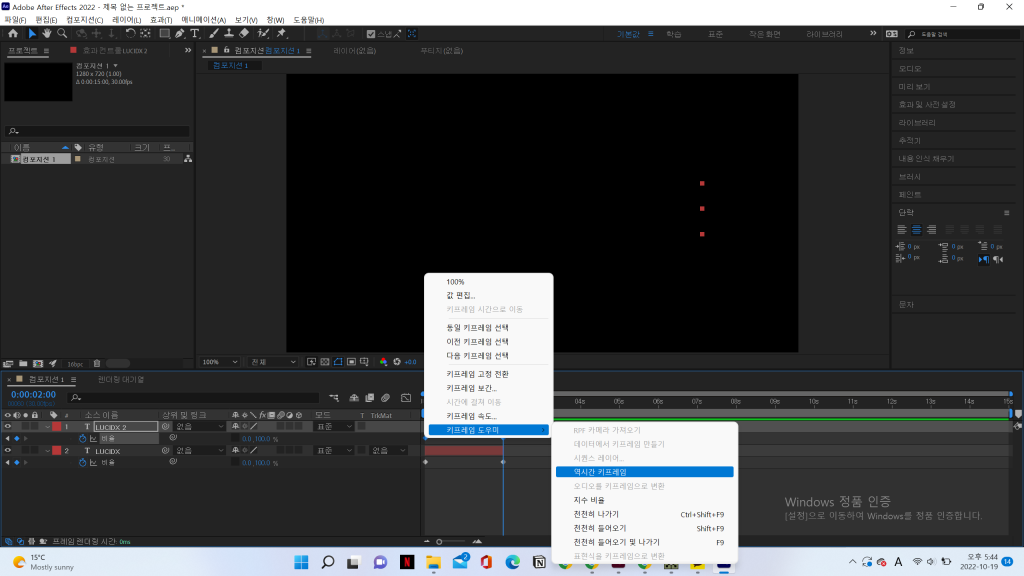Toggle keyframe diamond for LUCIDX 2 scale
1024x576 pixels.
pos(16,439)
